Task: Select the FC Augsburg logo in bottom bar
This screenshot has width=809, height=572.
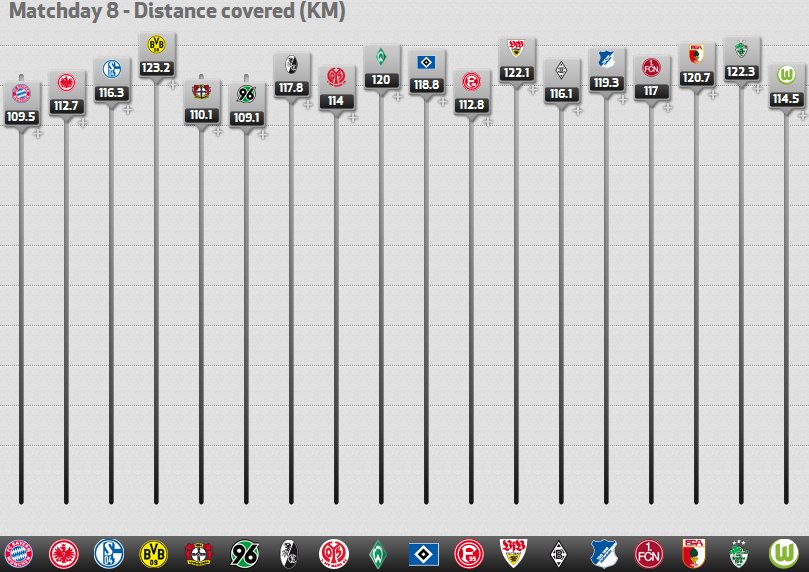Action: [693, 553]
